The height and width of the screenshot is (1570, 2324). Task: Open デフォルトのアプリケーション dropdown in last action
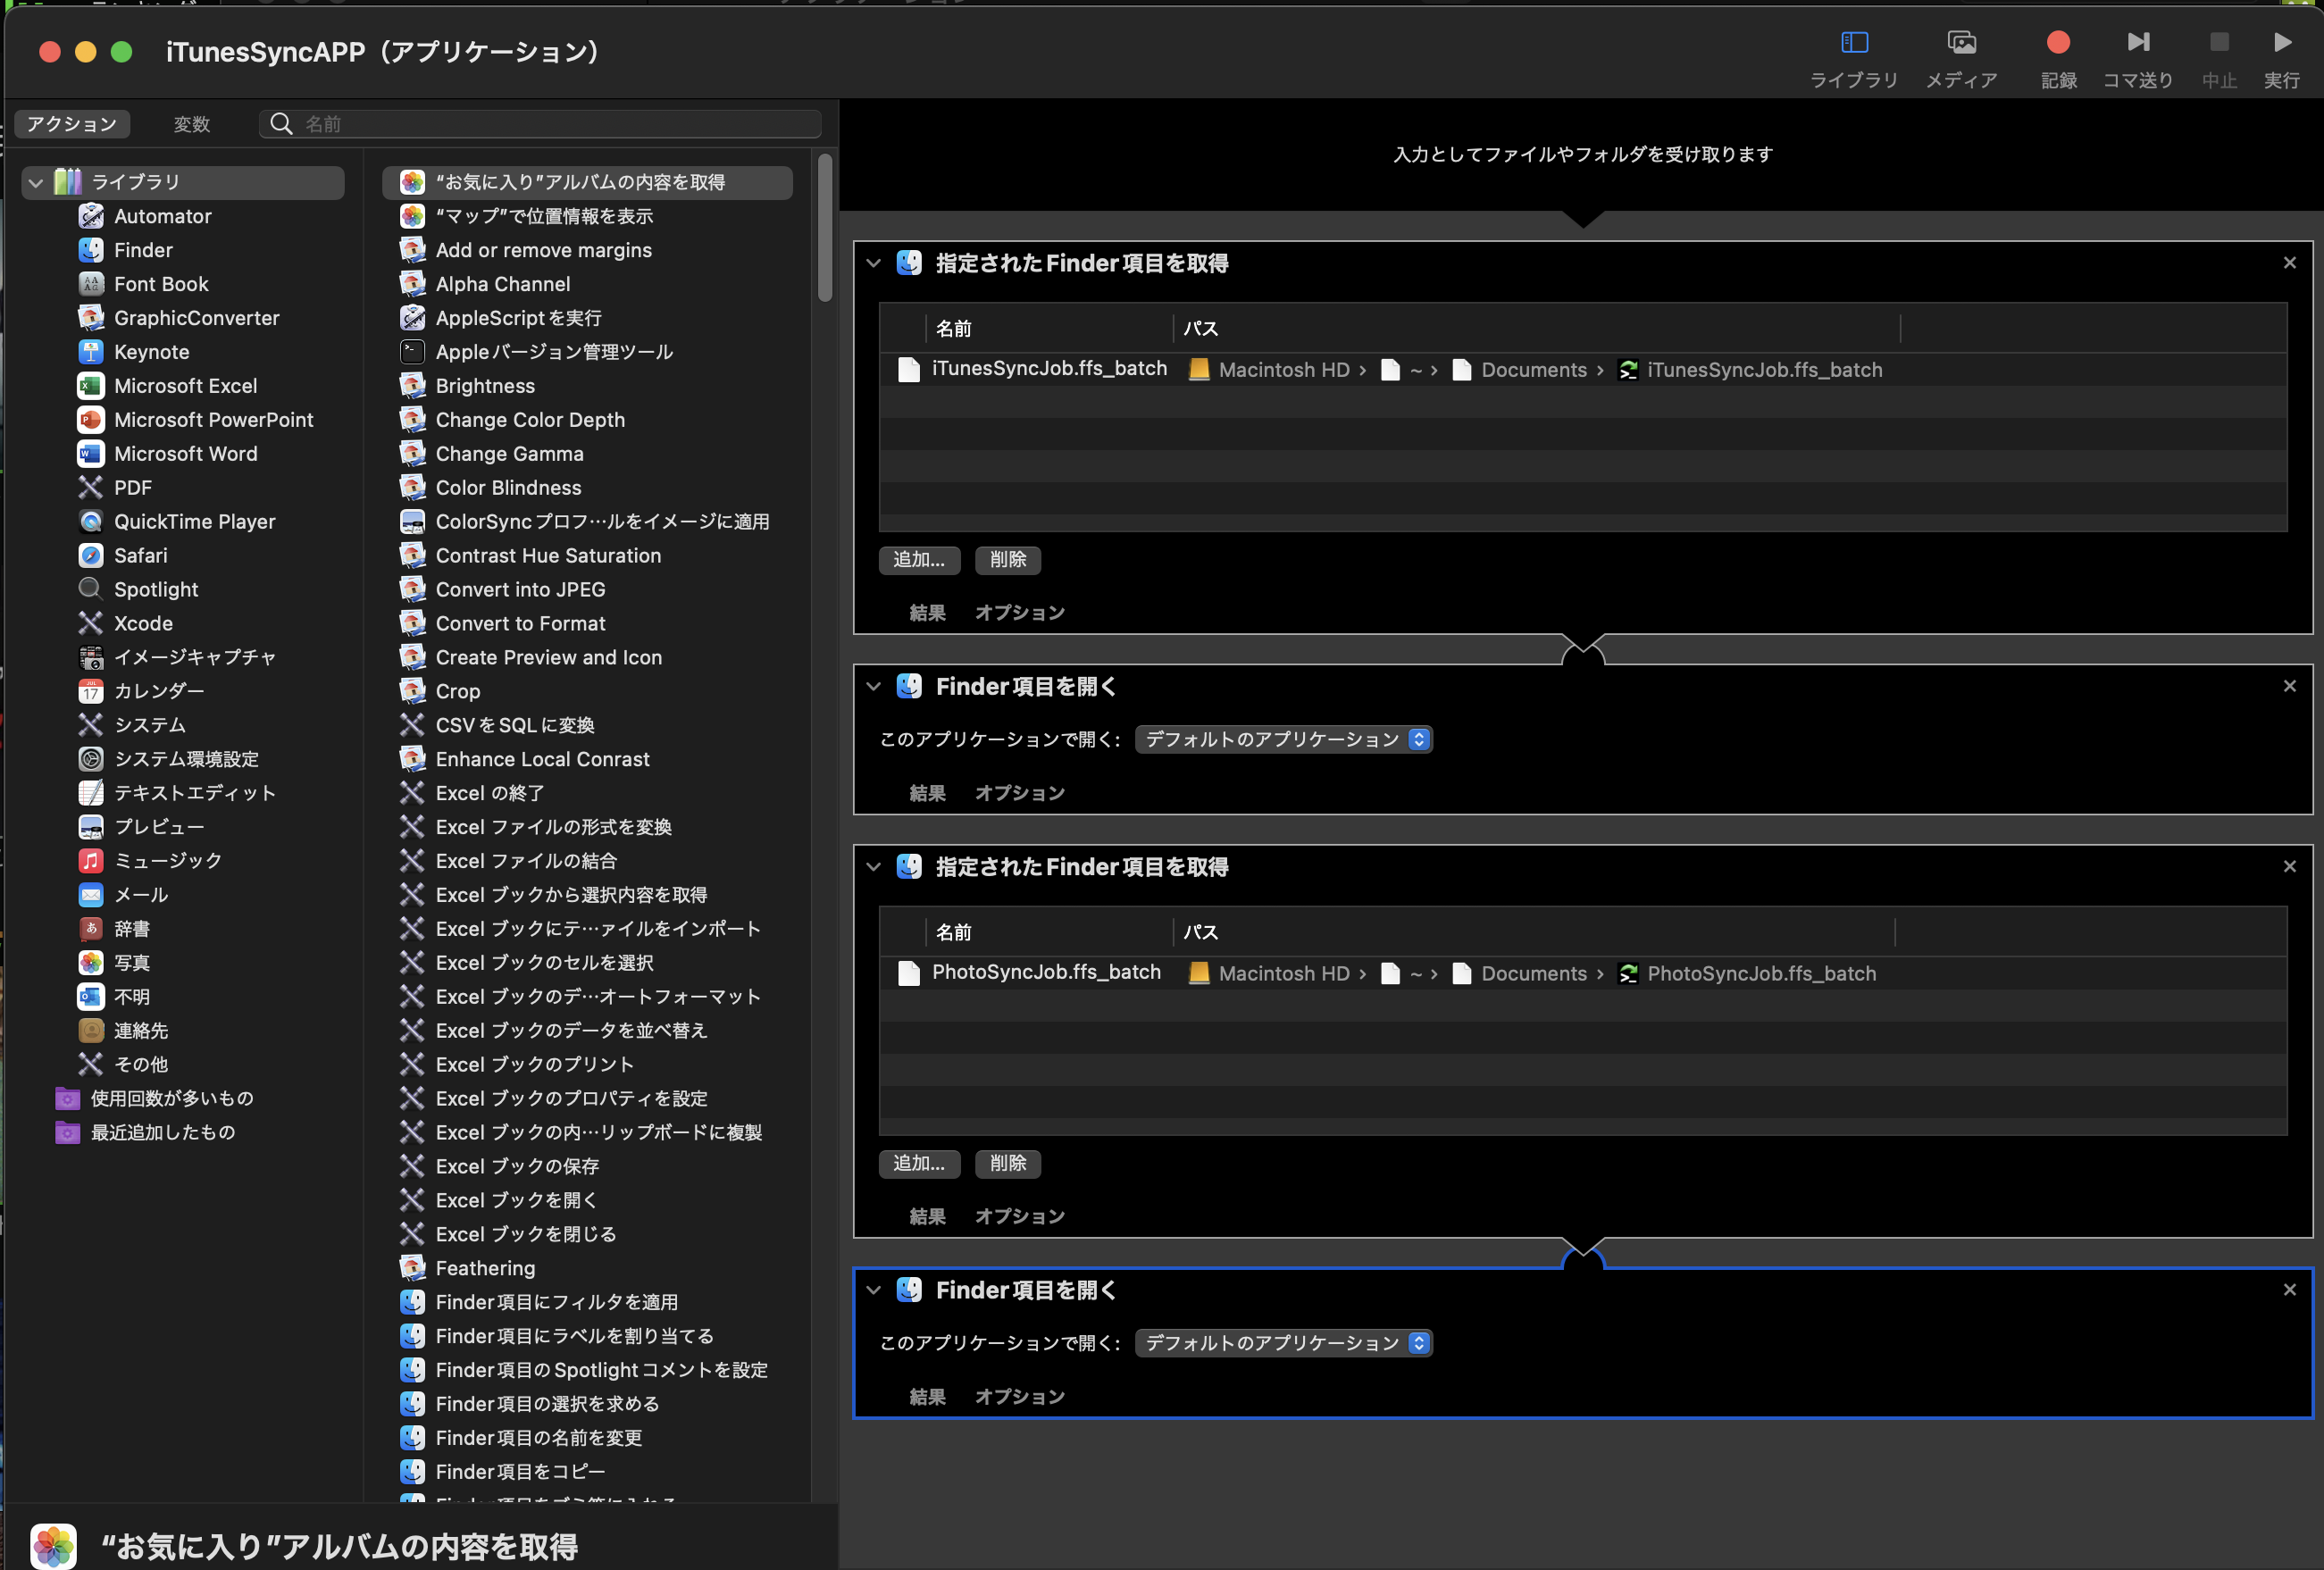click(1283, 1343)
